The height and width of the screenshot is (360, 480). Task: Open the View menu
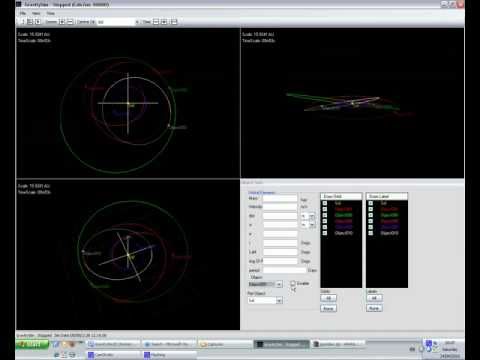36,13
